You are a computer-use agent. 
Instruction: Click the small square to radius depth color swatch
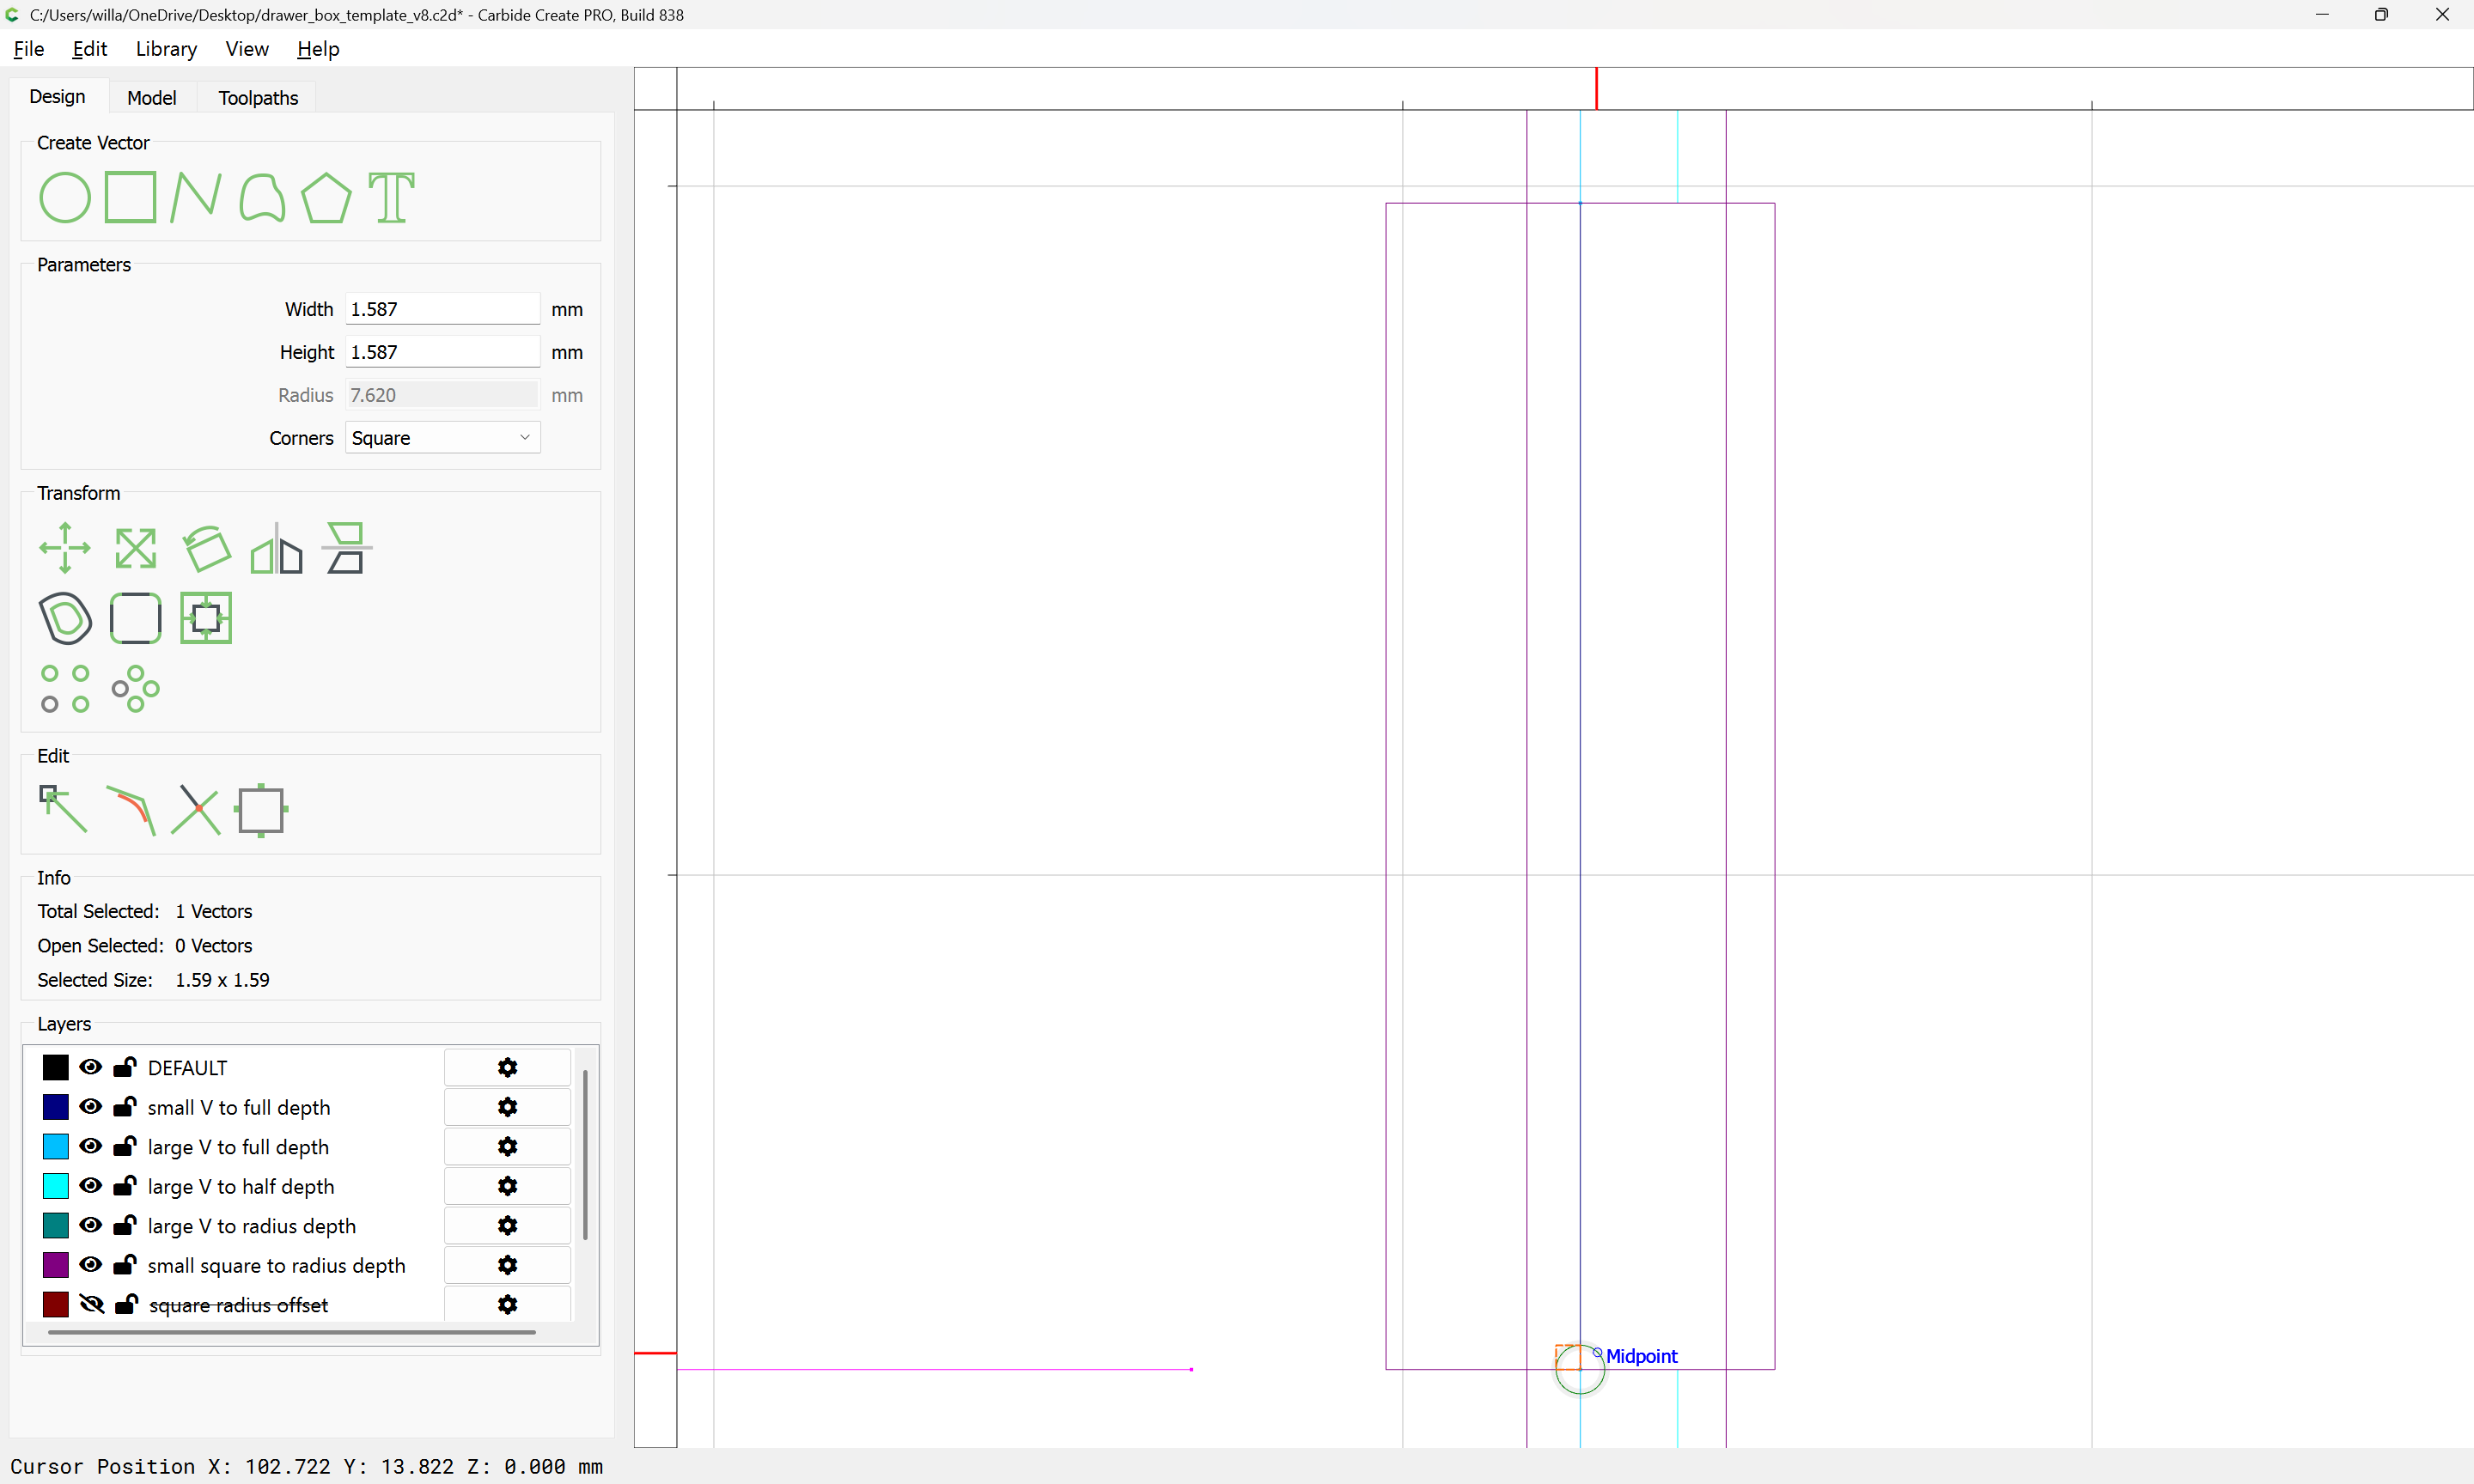[56, 1265]
